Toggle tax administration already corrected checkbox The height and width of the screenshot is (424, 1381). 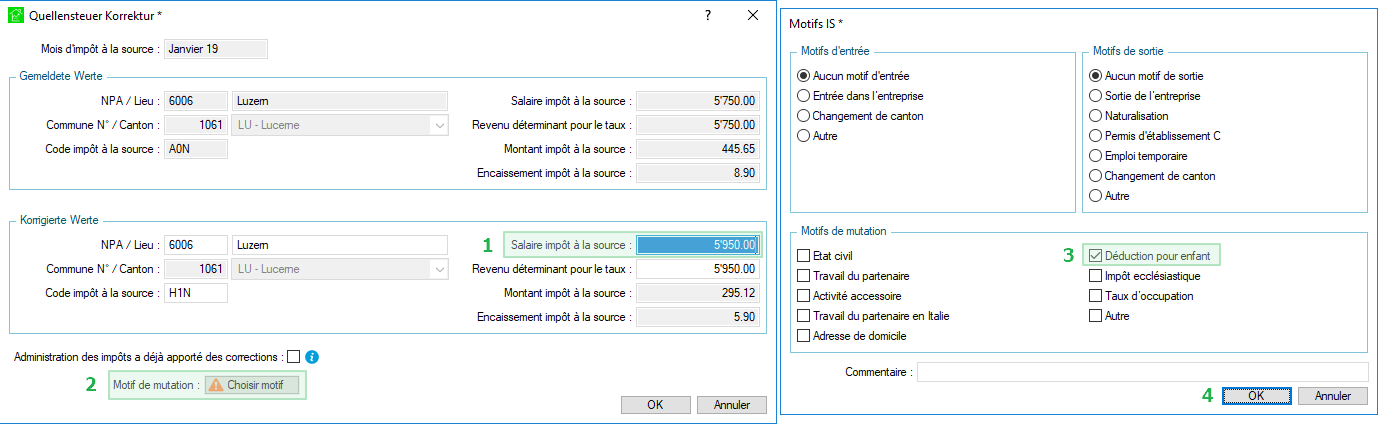click(293, 356)
